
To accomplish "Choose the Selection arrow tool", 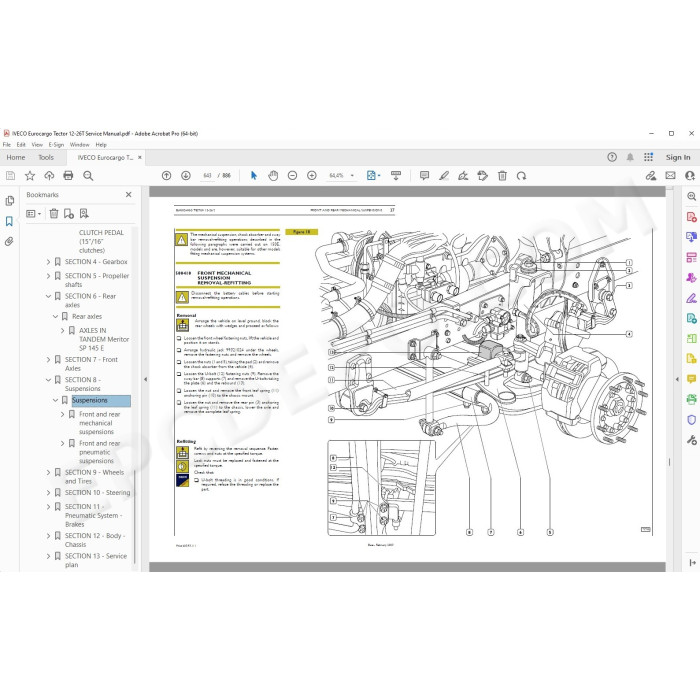I will [x=254, y=175].
